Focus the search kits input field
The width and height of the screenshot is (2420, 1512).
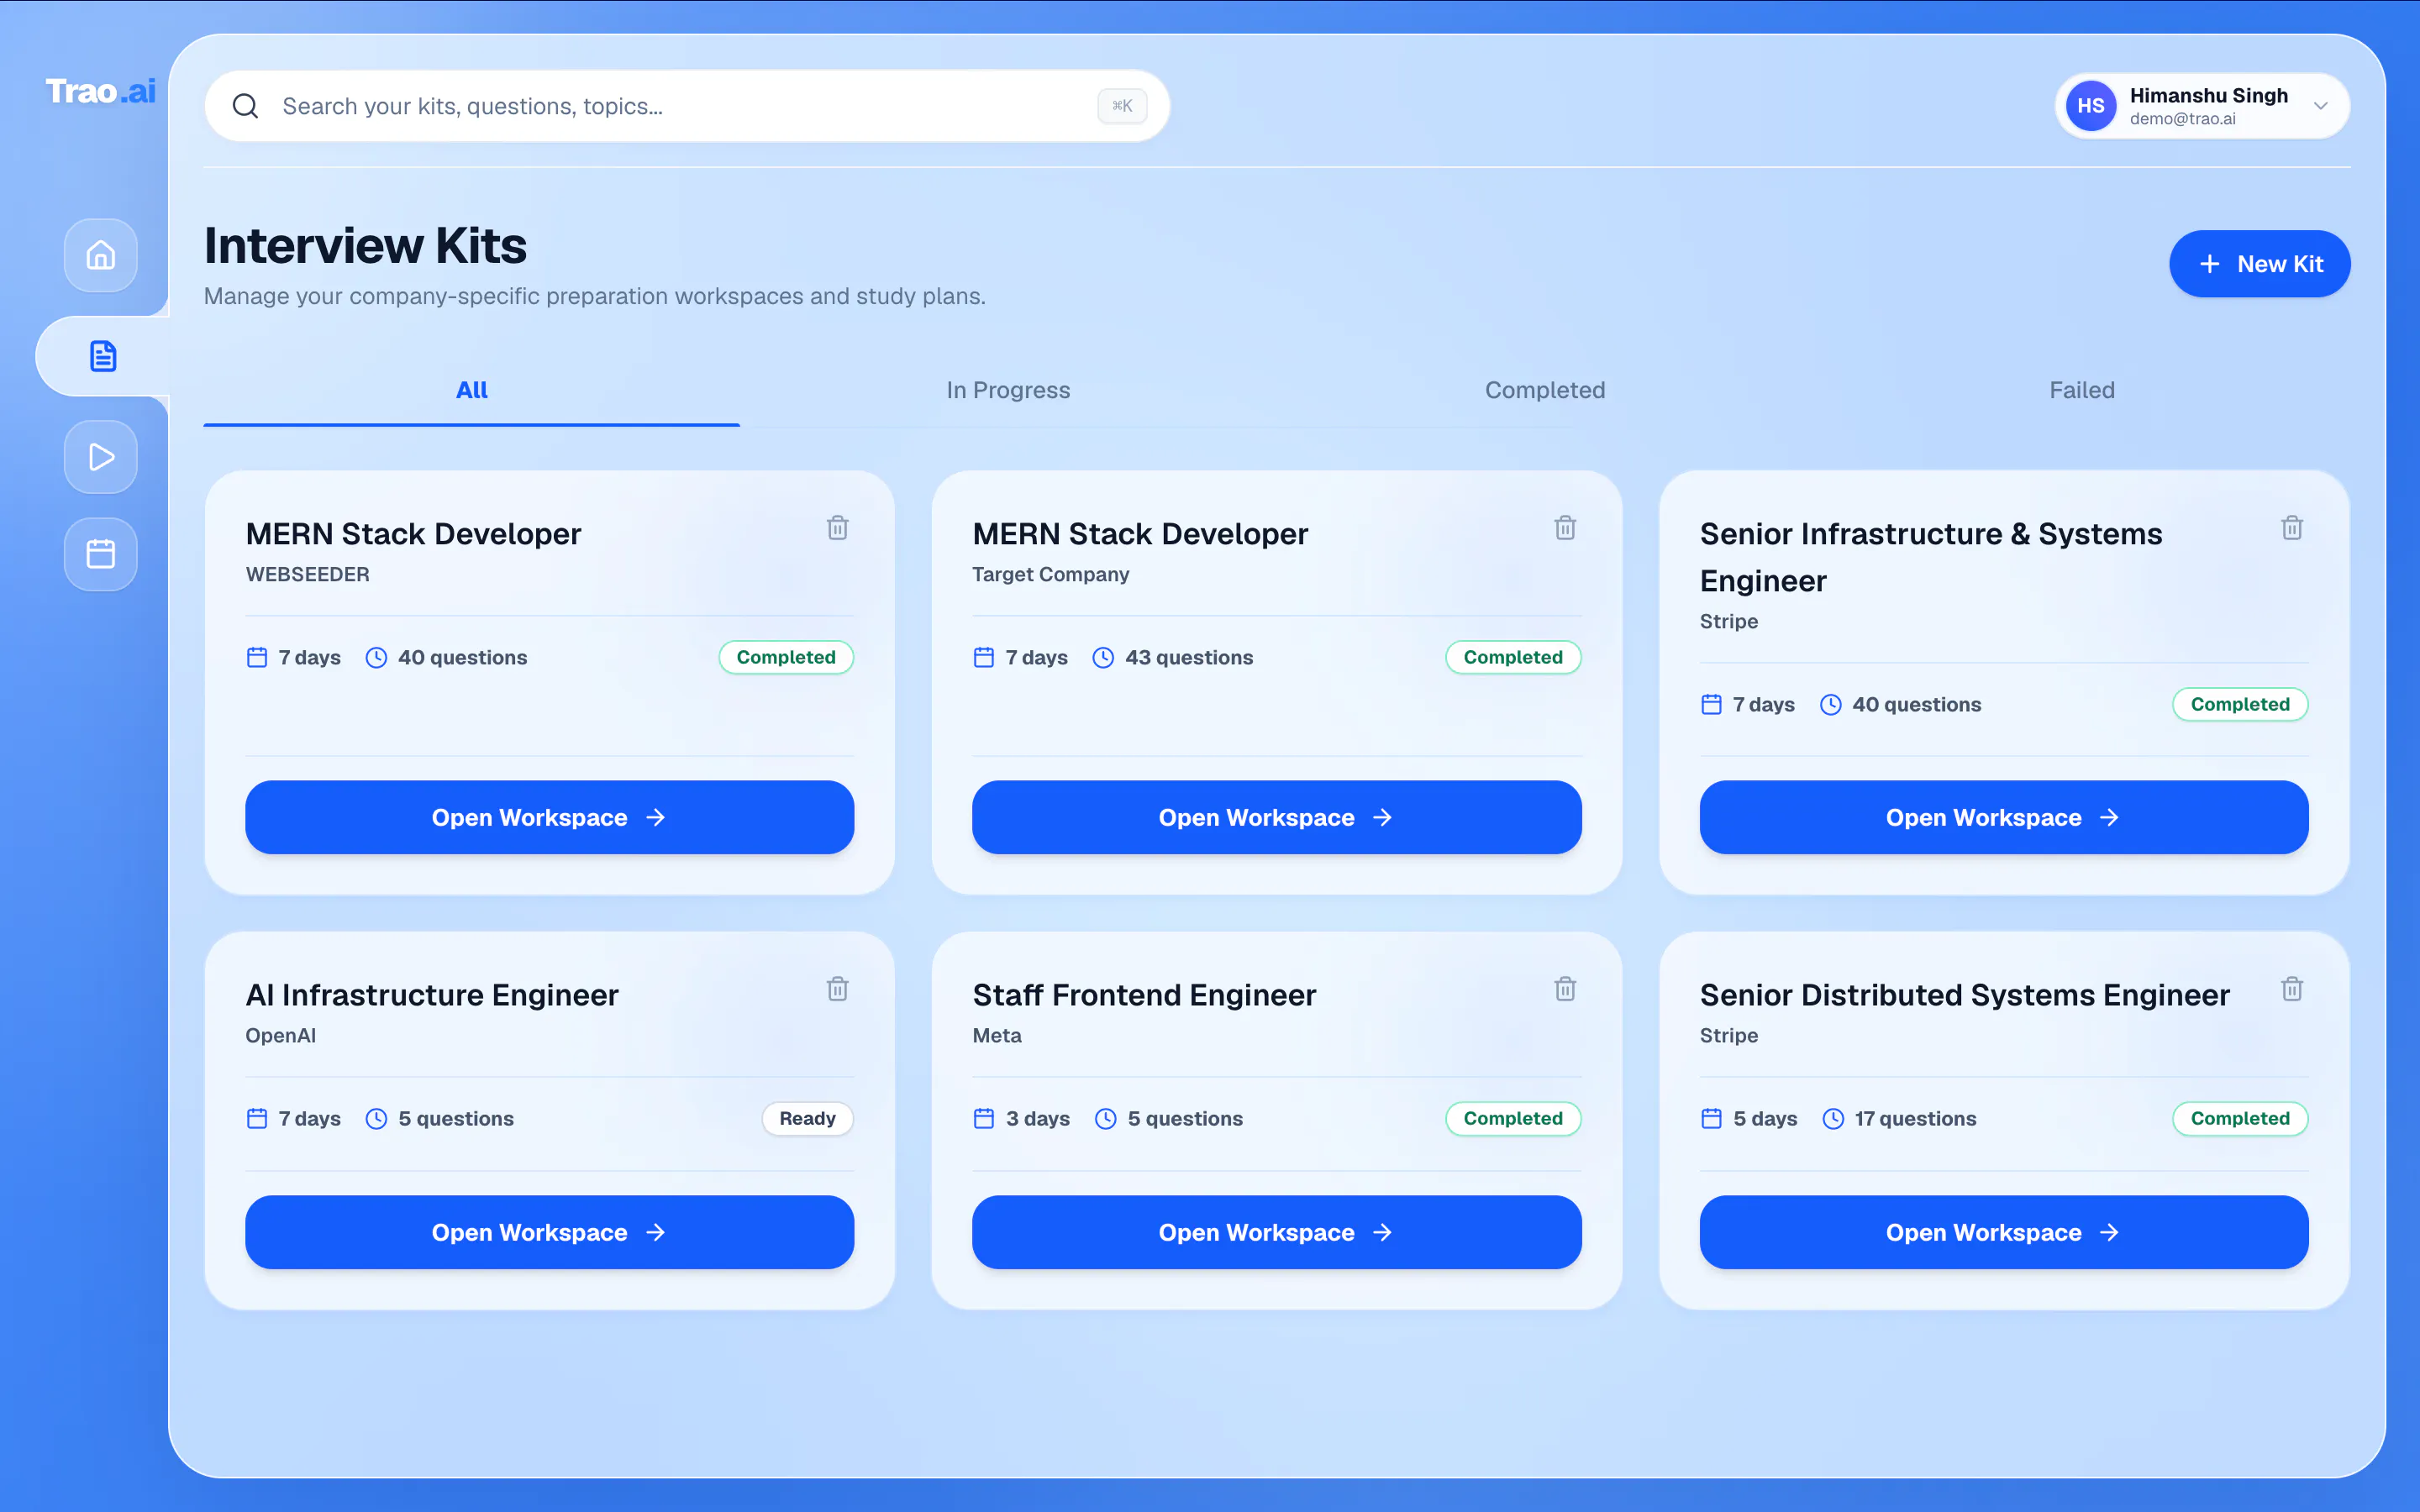[x=687, y=106]
